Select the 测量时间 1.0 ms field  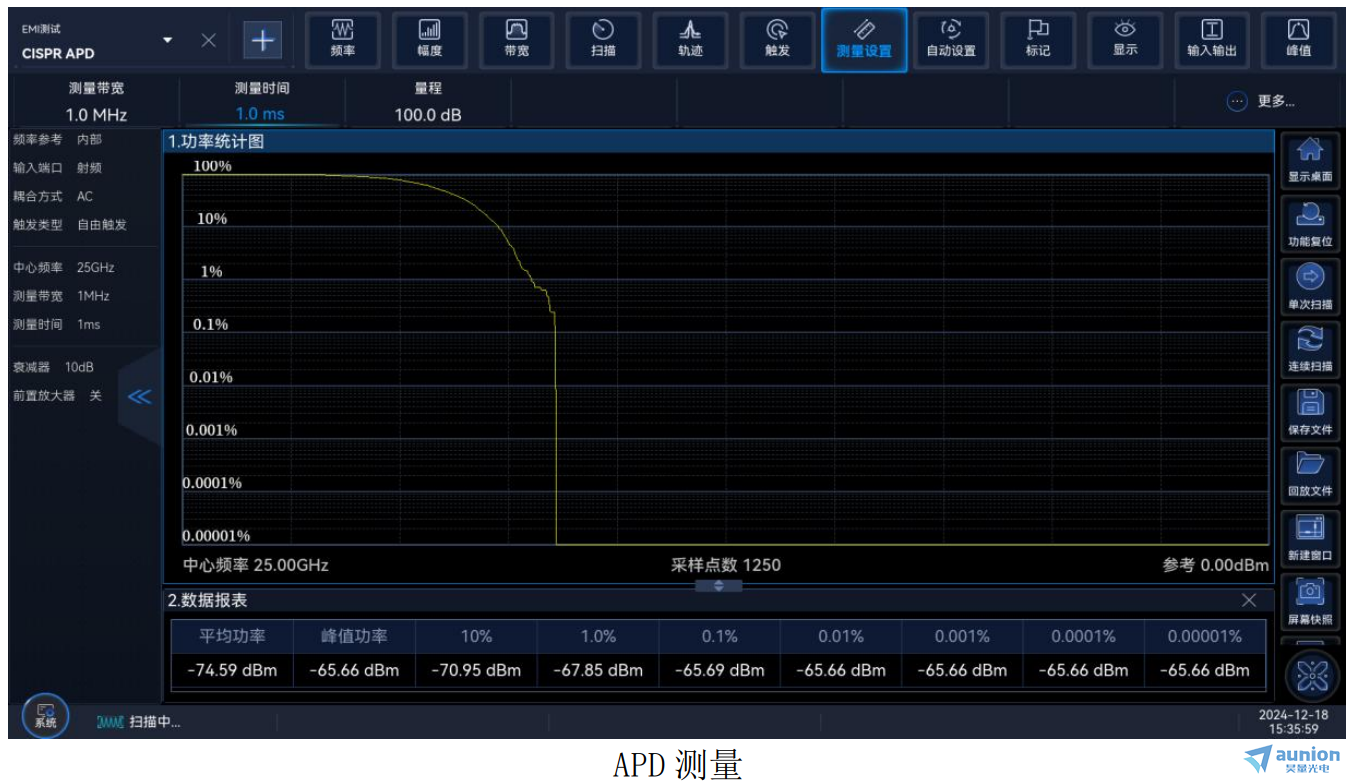pos(260,113)
